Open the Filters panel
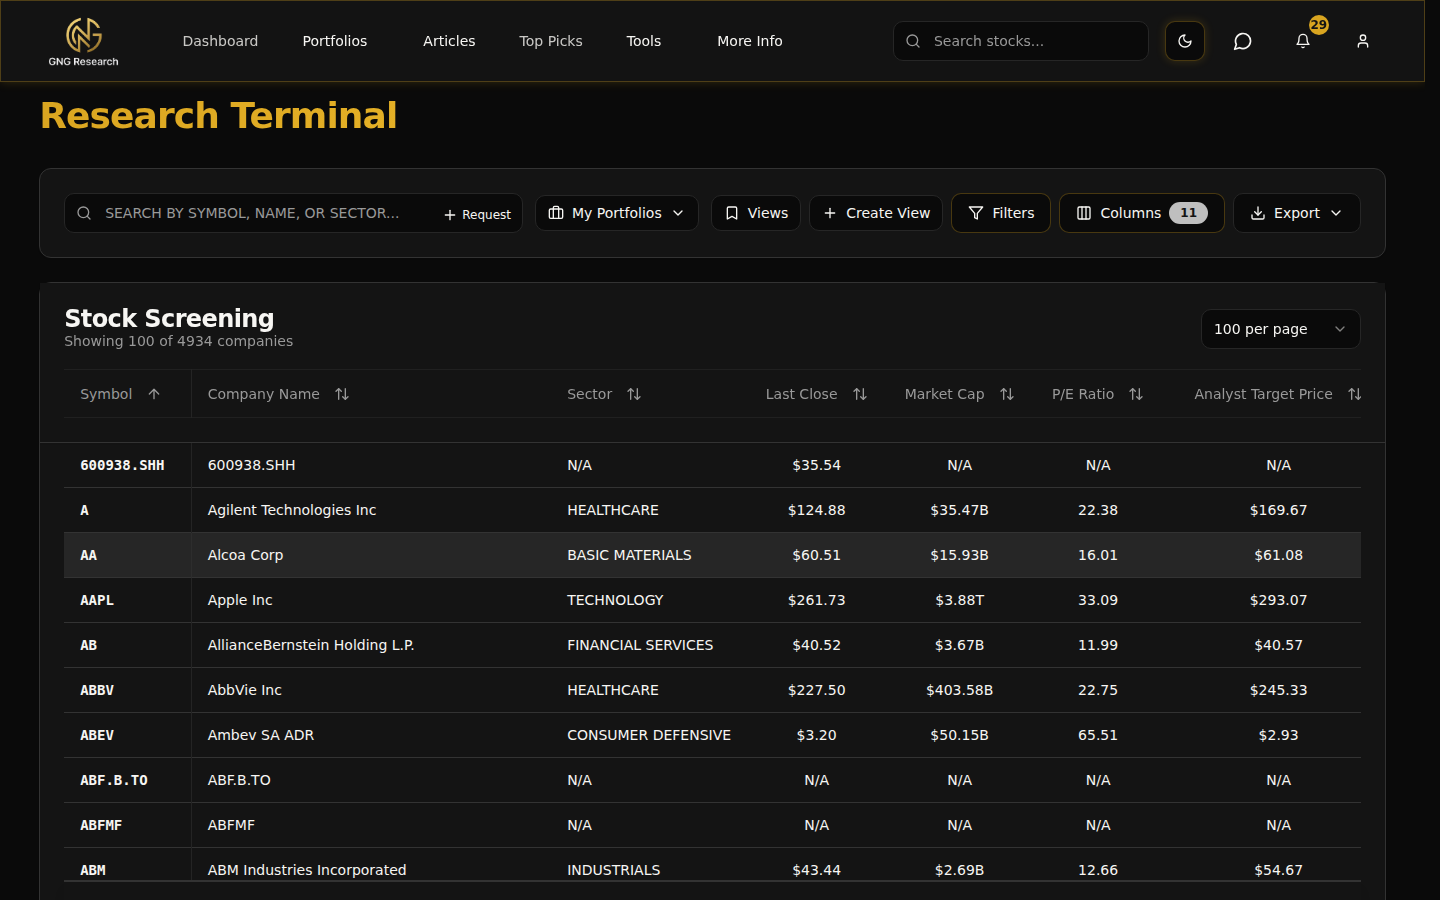Image resolution: width=1440 pixels, height=900 pixels. (1001, 213)
